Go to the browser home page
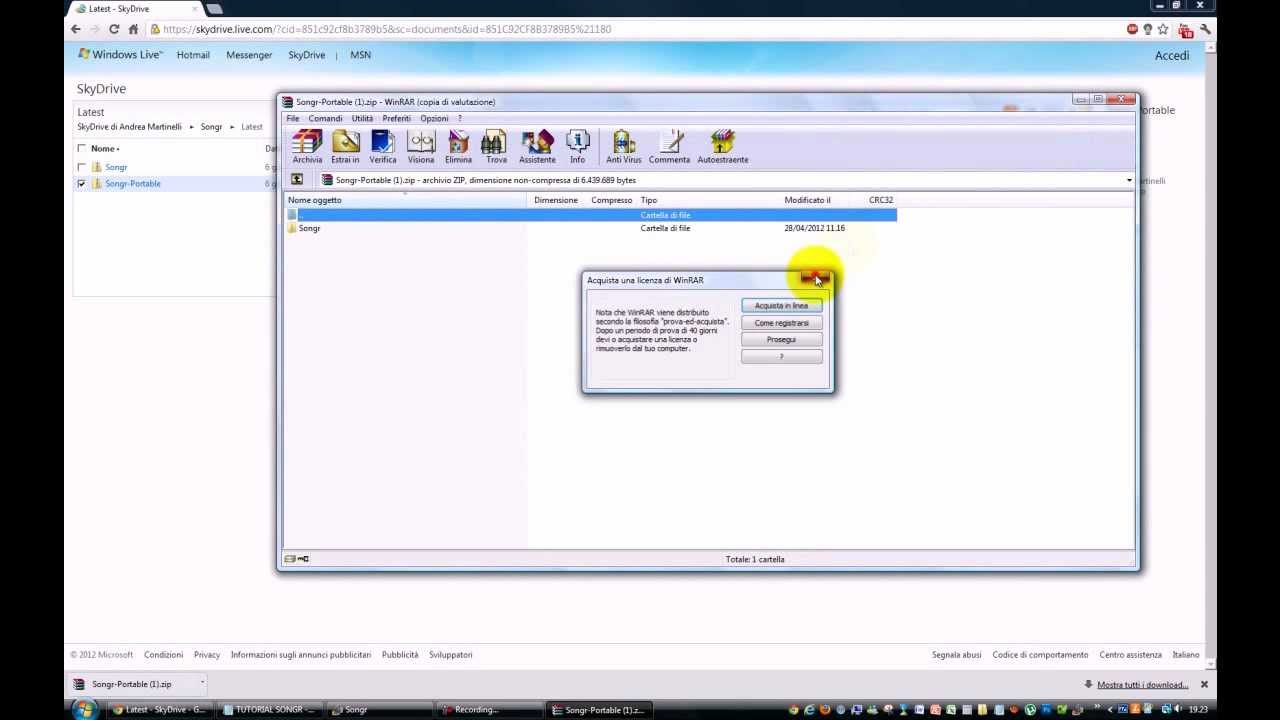This screenshot has width=1280, height=720. coord(133,29)
